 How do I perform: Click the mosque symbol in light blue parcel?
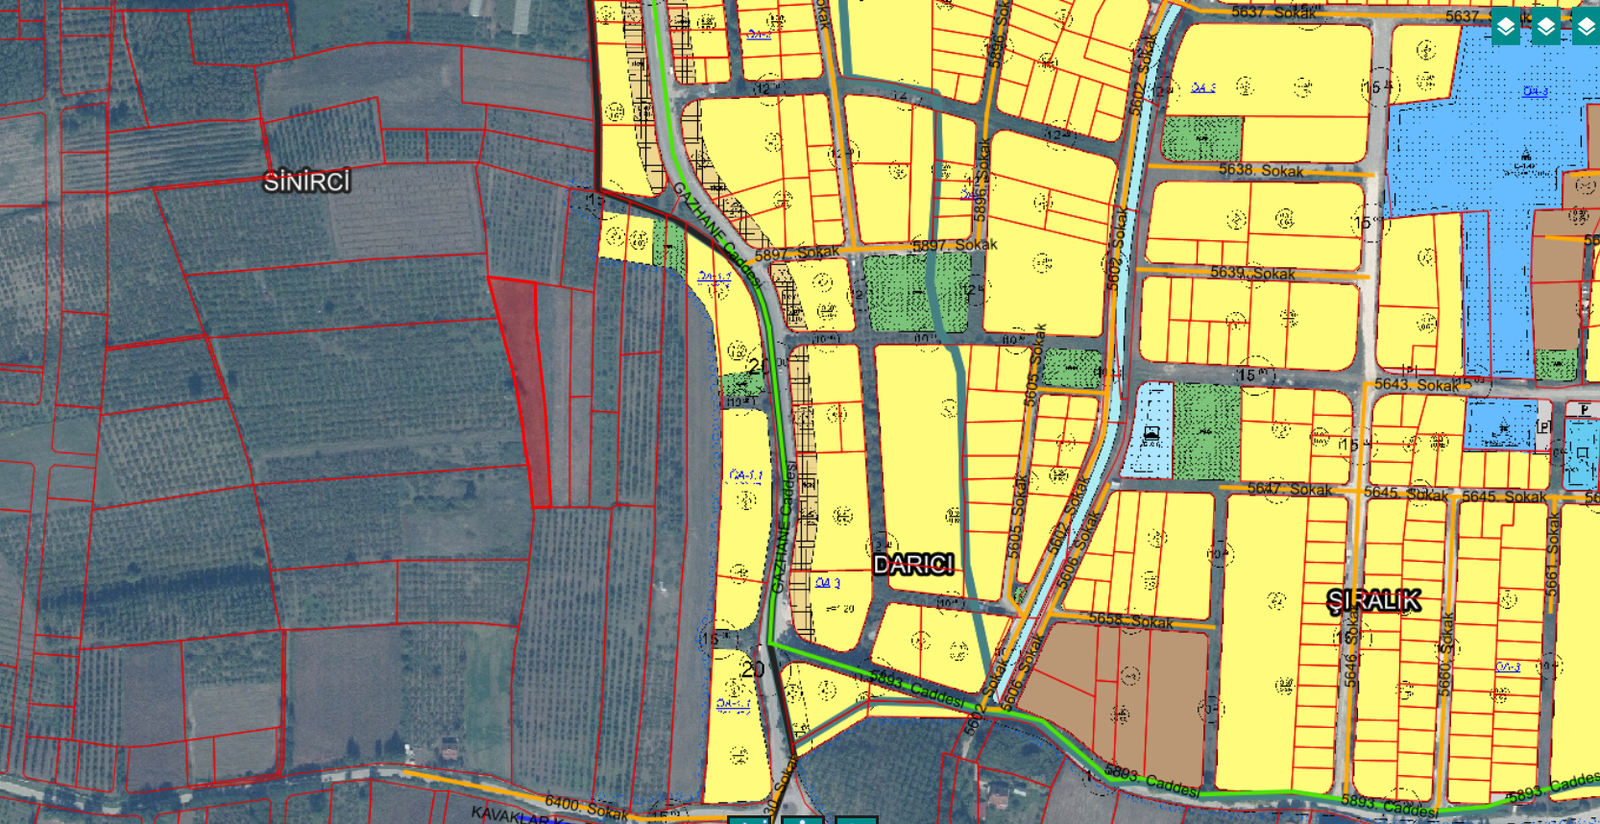(x=1150, y=434)
